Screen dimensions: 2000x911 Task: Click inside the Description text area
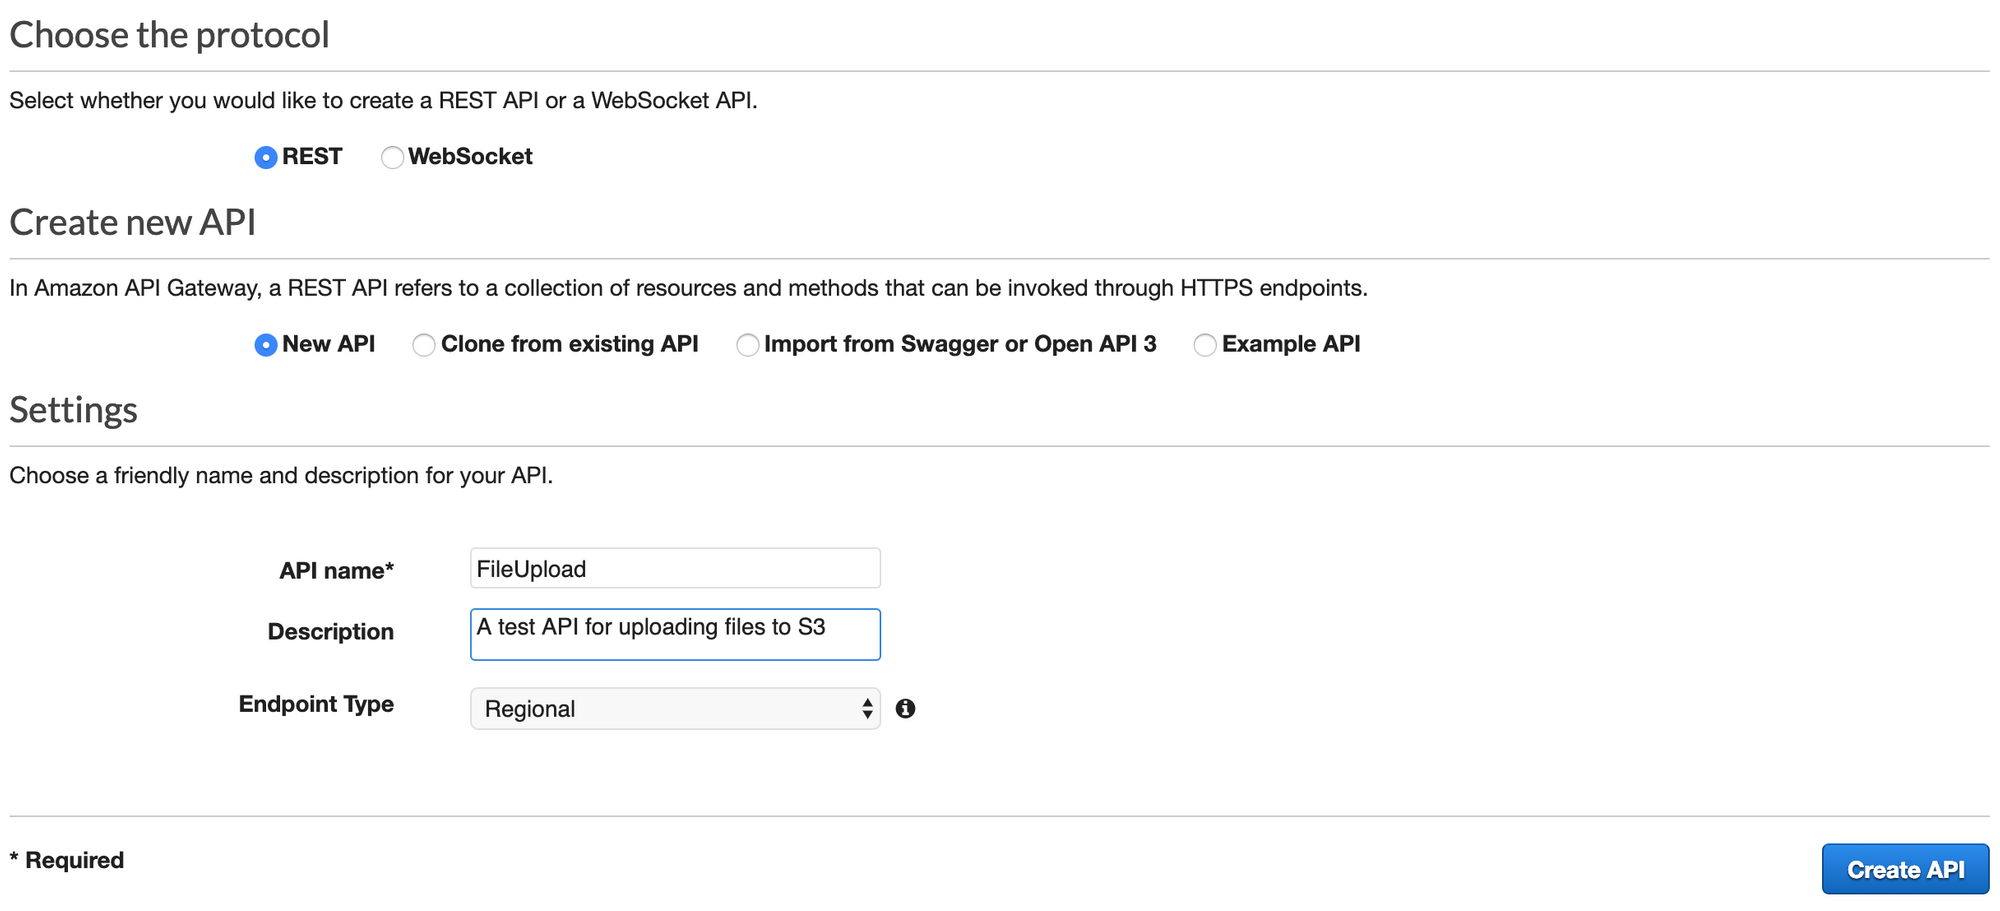[675, 634]
